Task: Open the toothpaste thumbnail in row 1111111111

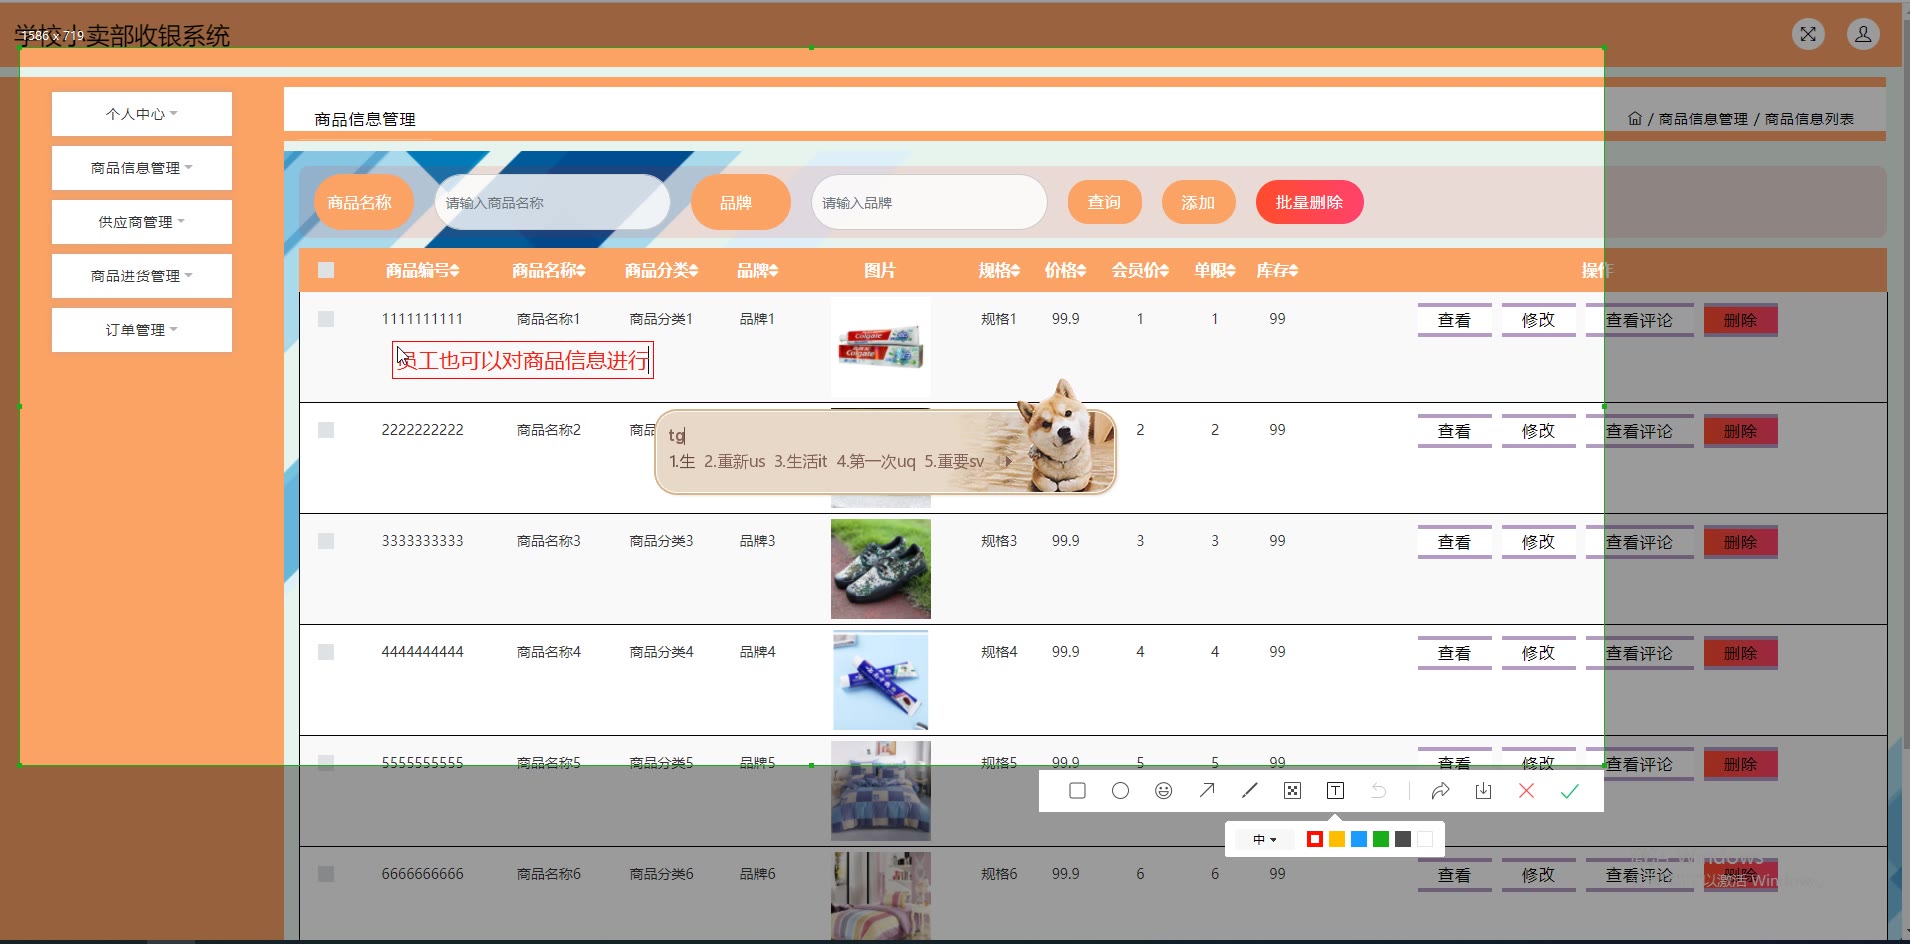Action: (x=881, y=347)
